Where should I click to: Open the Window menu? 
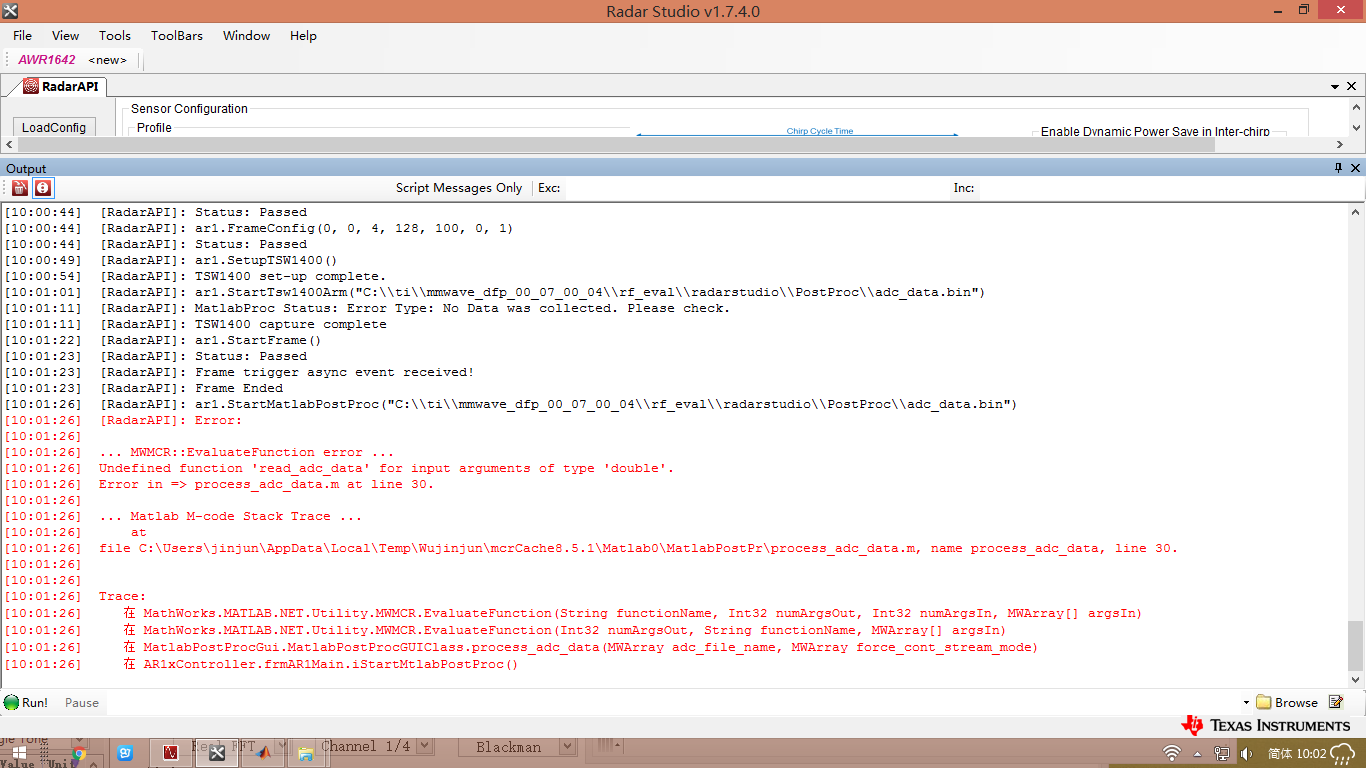(x=246, y=35)
